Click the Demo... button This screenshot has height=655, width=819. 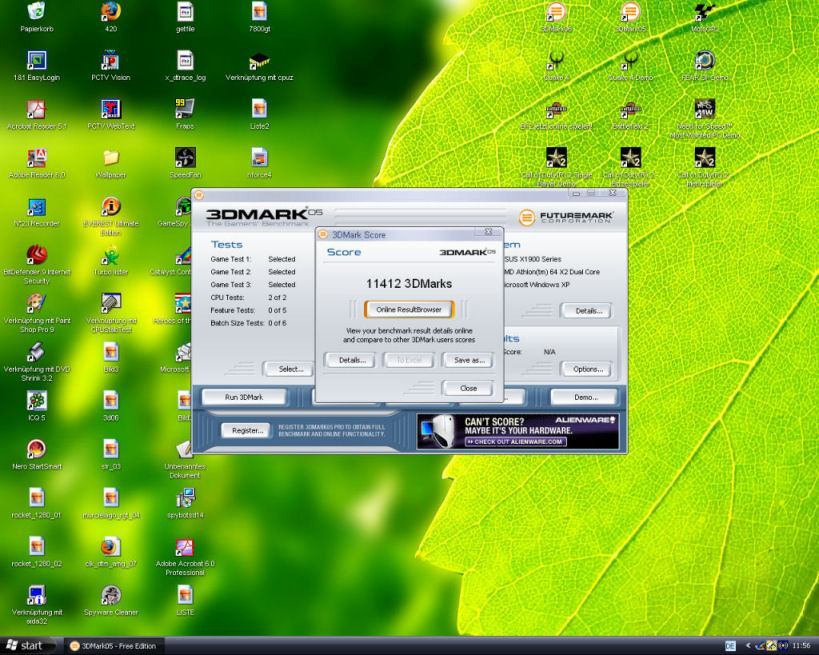[584, 397]
